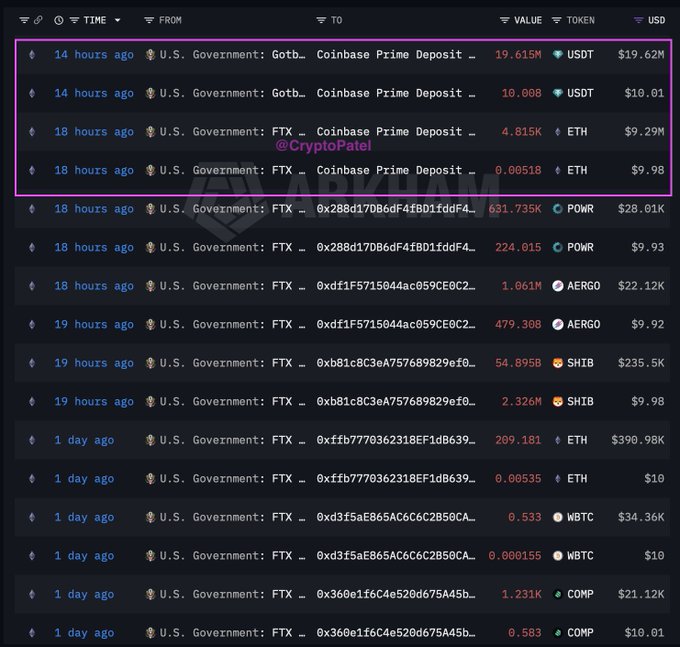Open the filter icon beside TIME
Image resolution: width=680 pixels, height=647 pixels.
point(75,20)
